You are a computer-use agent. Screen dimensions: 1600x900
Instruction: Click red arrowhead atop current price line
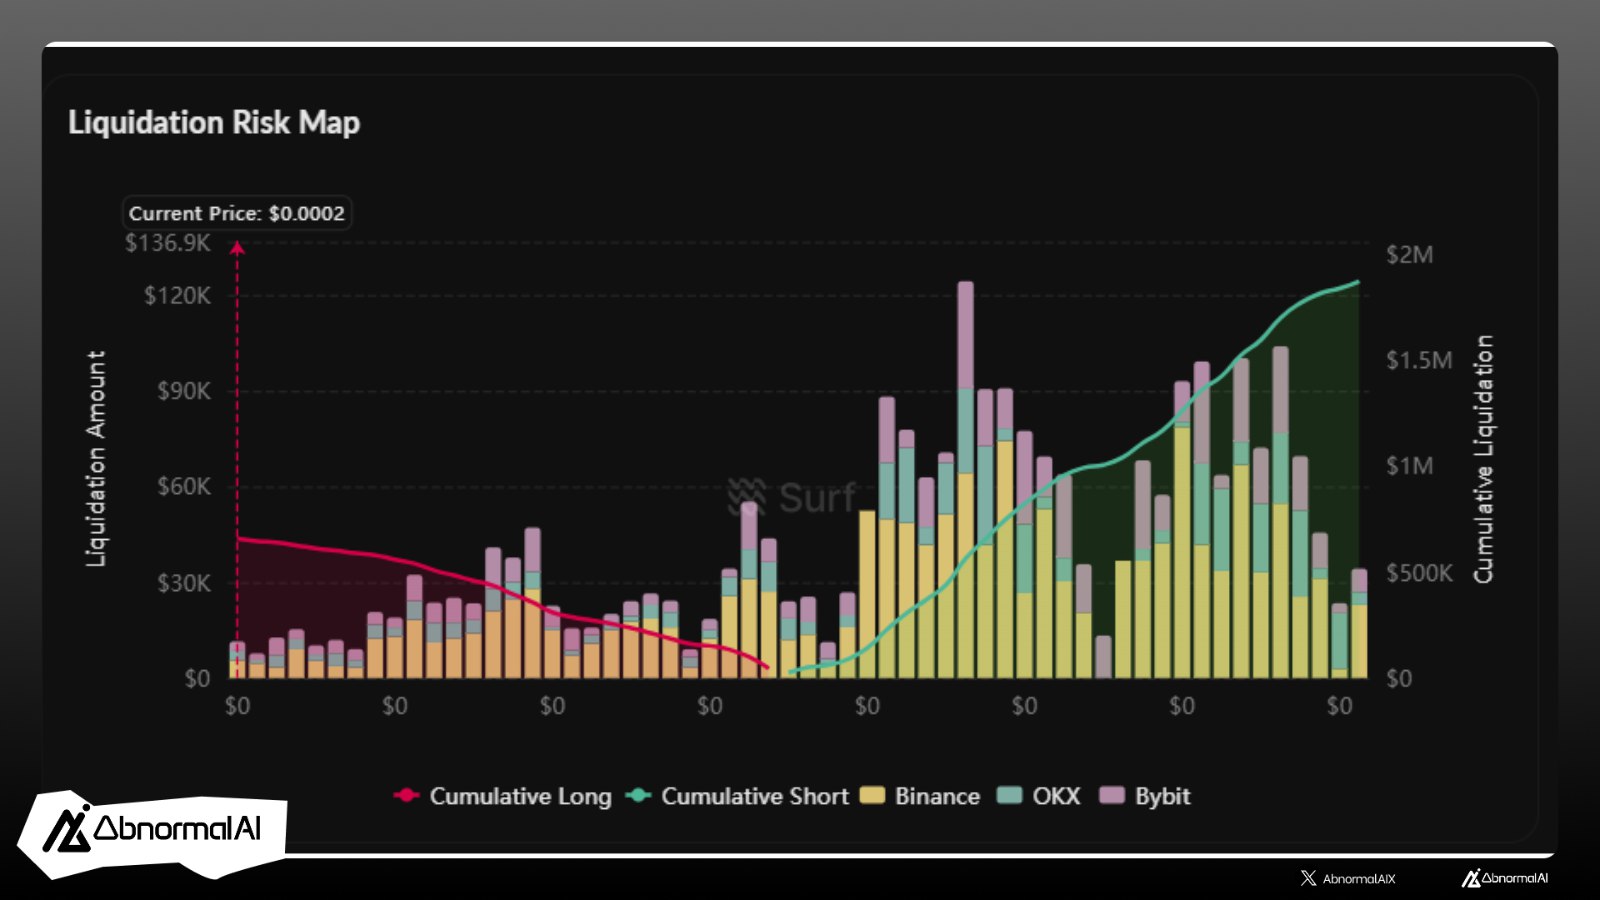[x=237, y=248]
